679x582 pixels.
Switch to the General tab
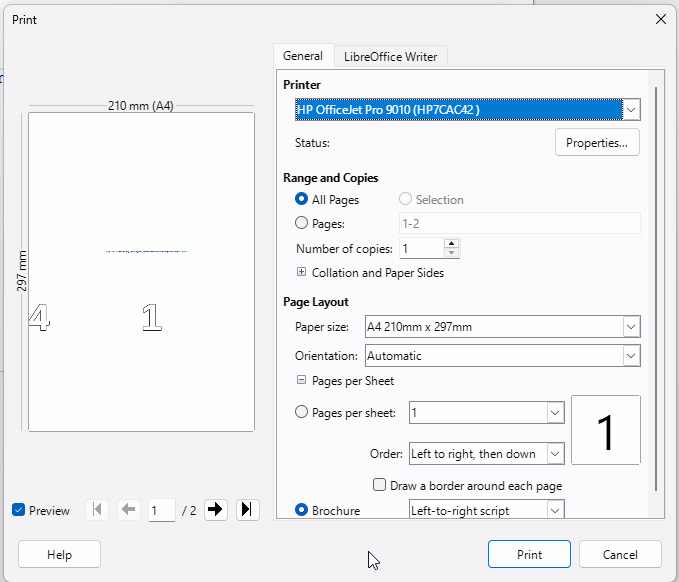point(303,57)
